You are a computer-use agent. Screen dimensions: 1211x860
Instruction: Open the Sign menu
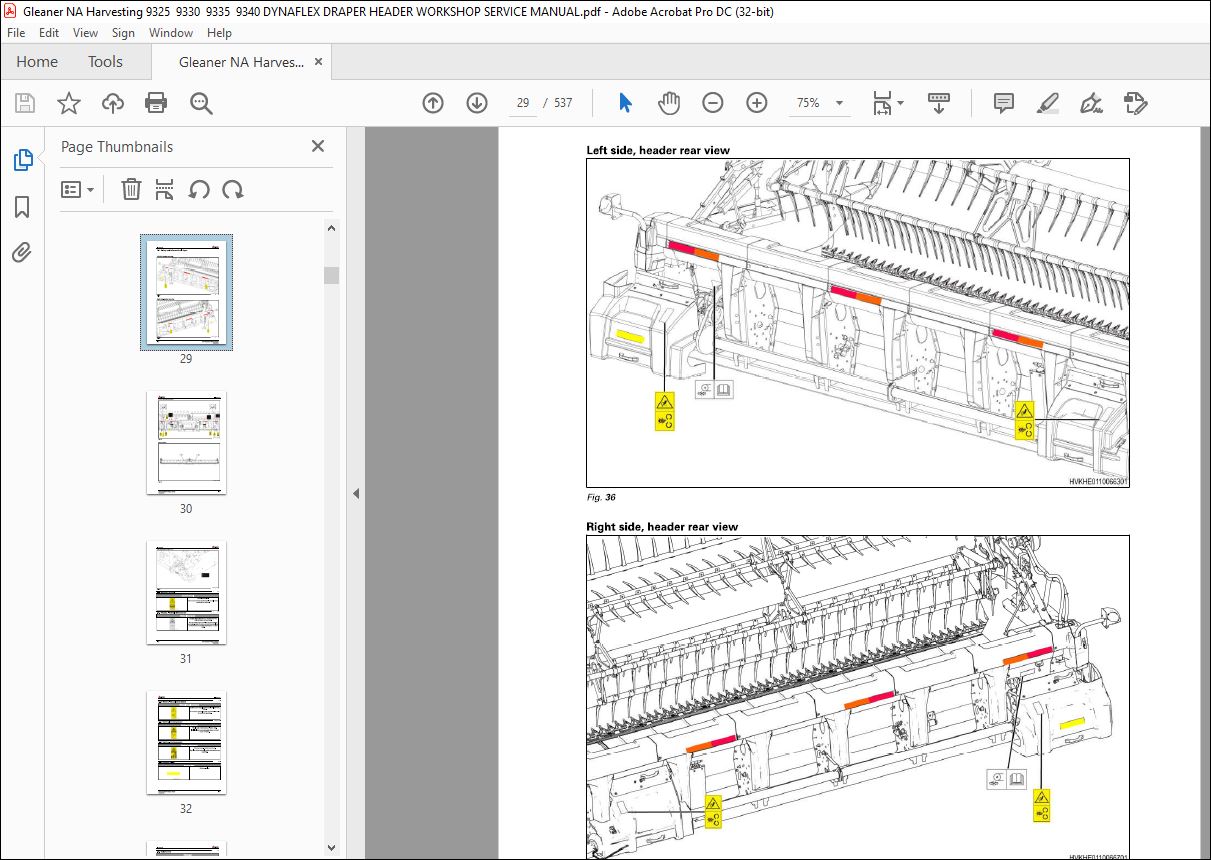coord(123,33)
